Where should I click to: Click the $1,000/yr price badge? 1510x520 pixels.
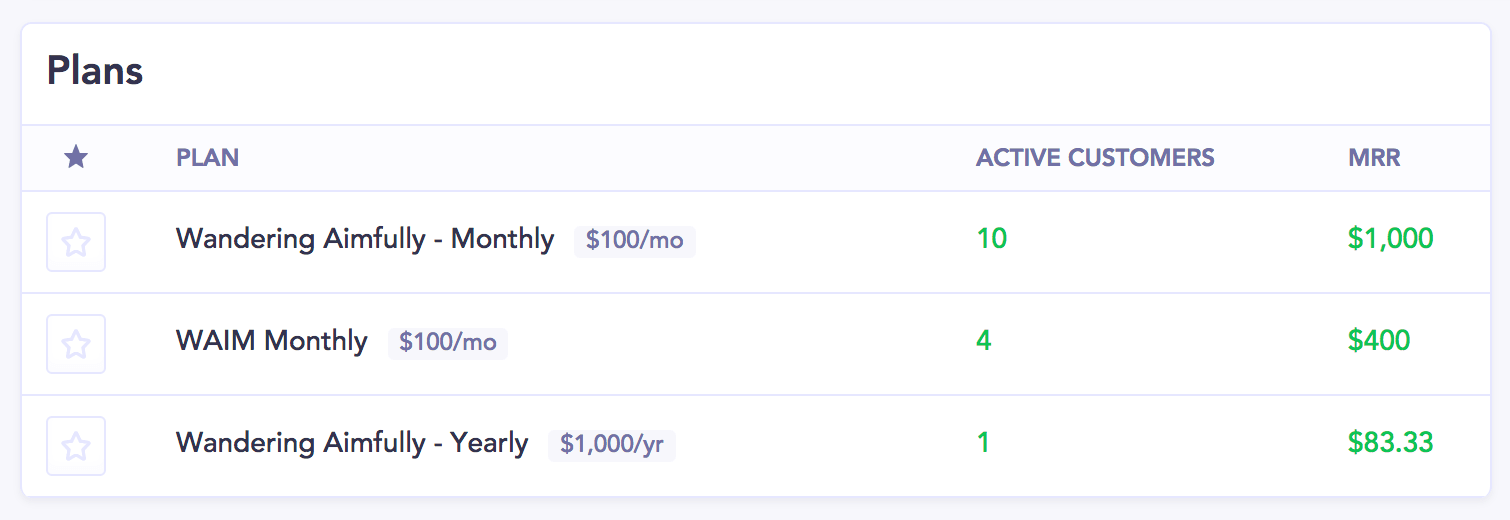[x=612, y=445]
